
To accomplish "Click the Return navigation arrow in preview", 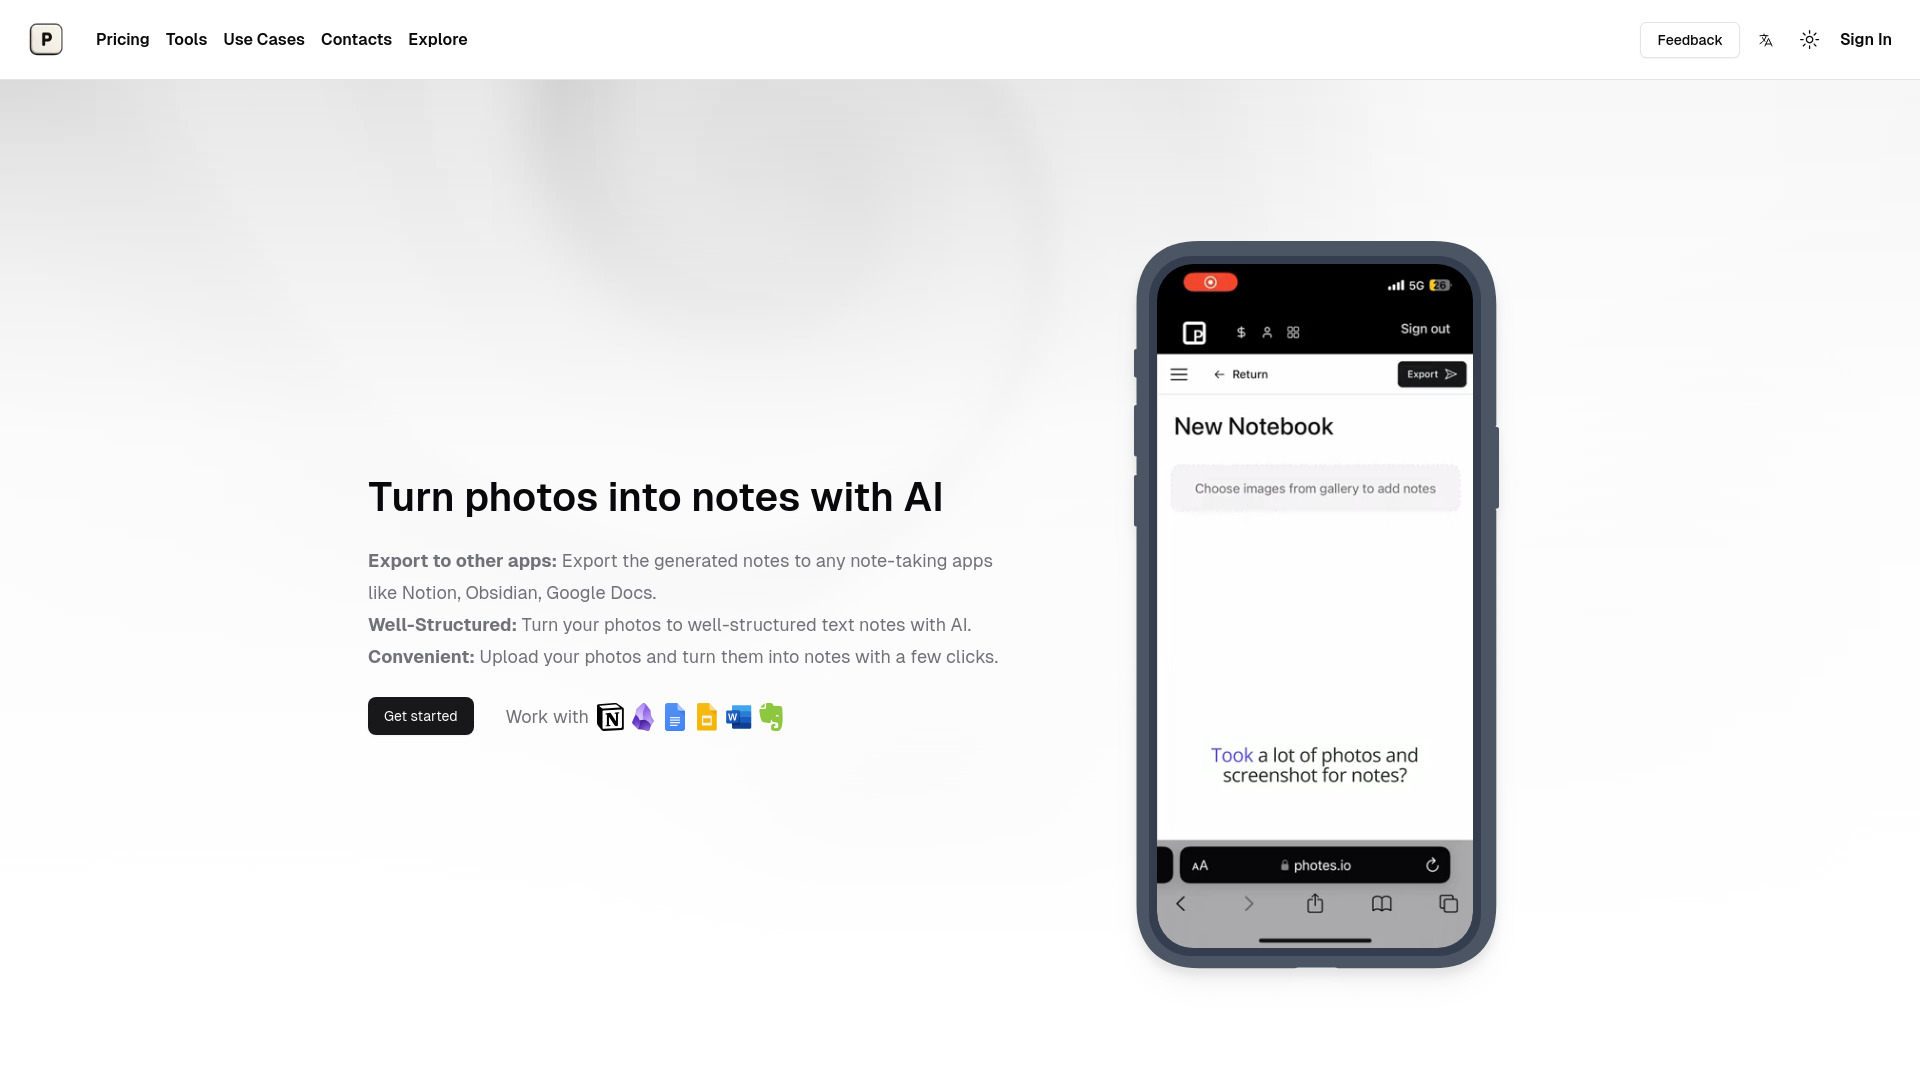I will 1220,375.
